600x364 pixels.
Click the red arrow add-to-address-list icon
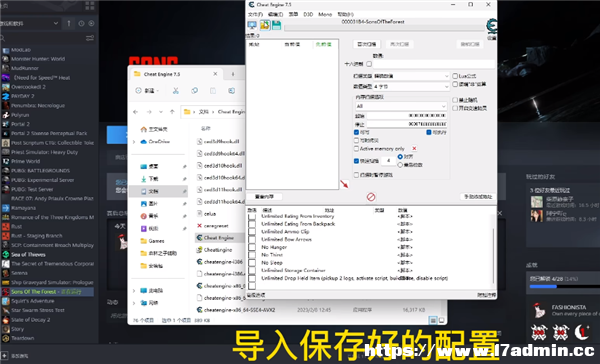[344, 184]
